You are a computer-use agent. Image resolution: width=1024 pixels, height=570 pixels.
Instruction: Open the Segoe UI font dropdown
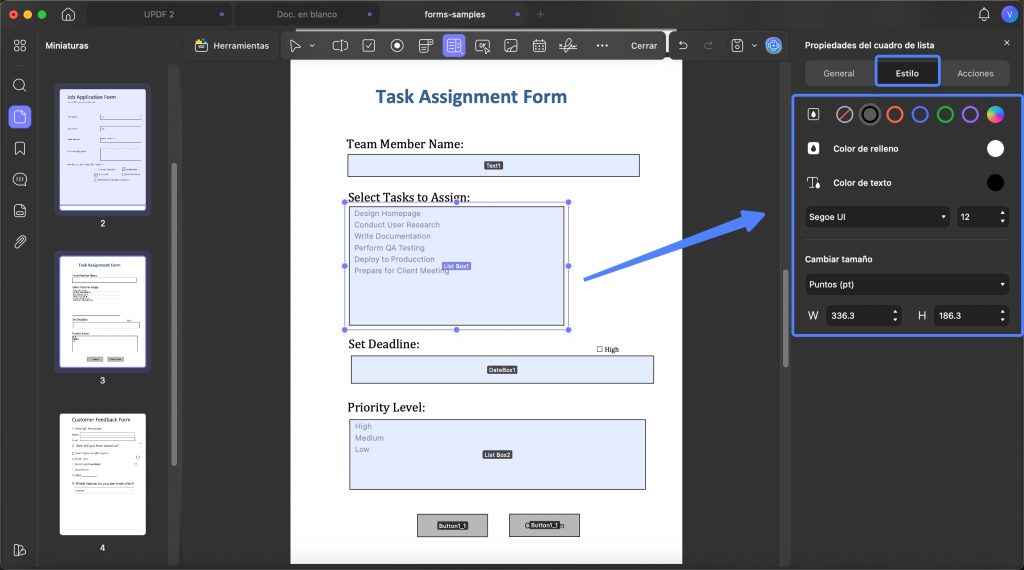876,217
